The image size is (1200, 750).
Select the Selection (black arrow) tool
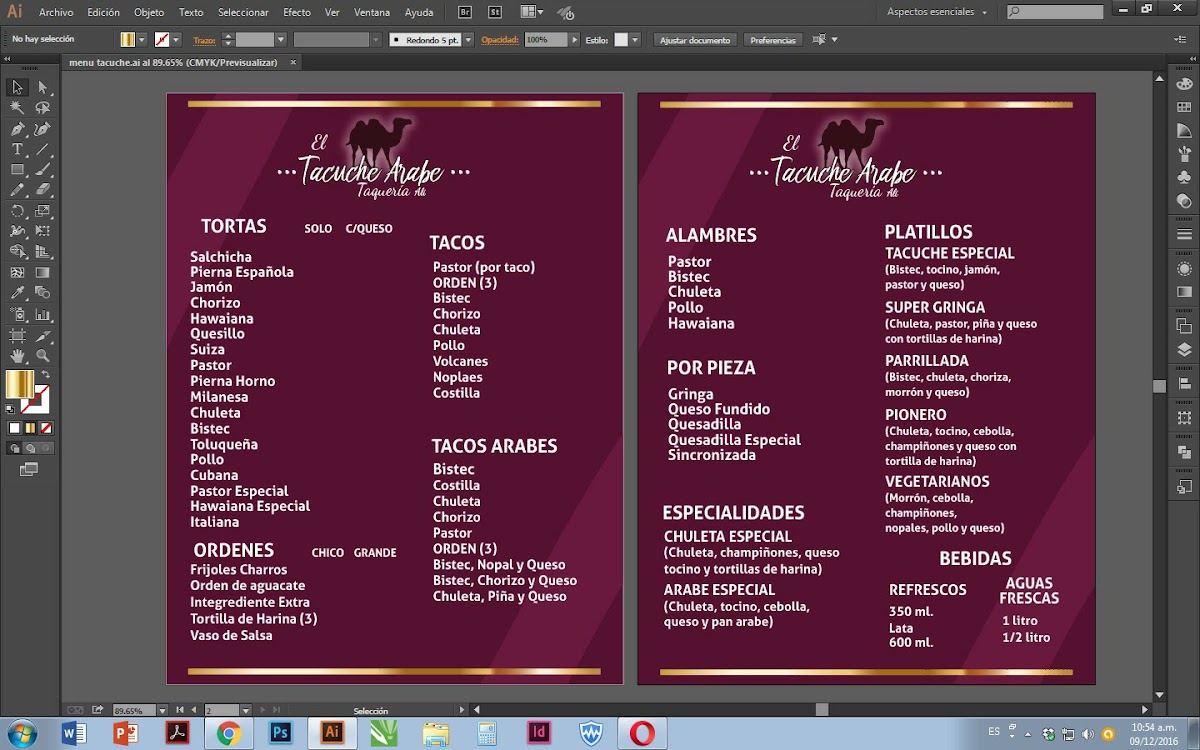pyautogui.click(x=17, y=88)
